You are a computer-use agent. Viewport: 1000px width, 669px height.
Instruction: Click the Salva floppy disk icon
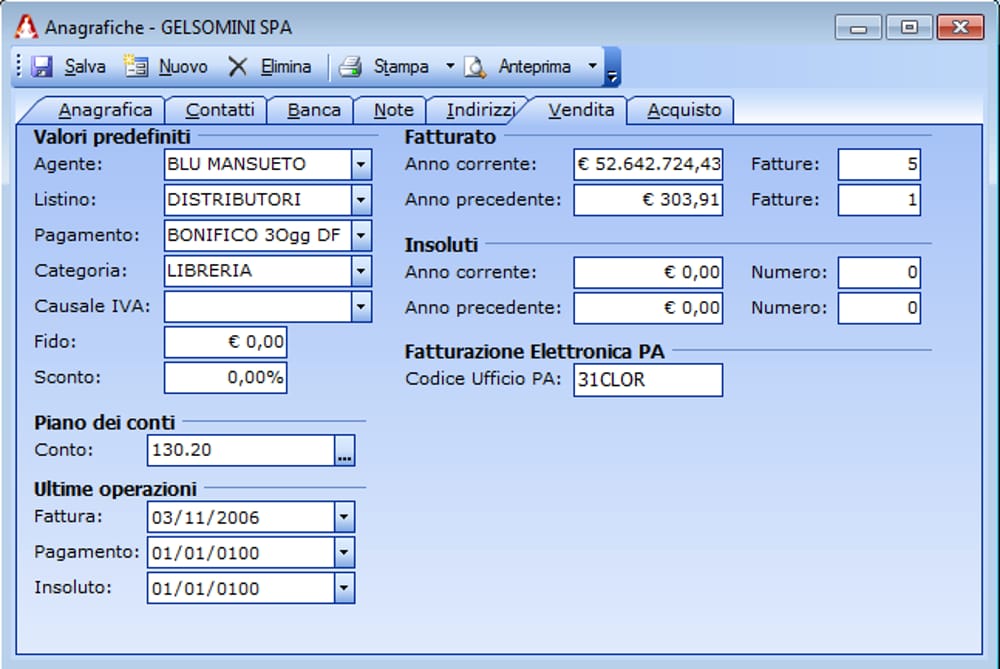[x=42, y=67]
